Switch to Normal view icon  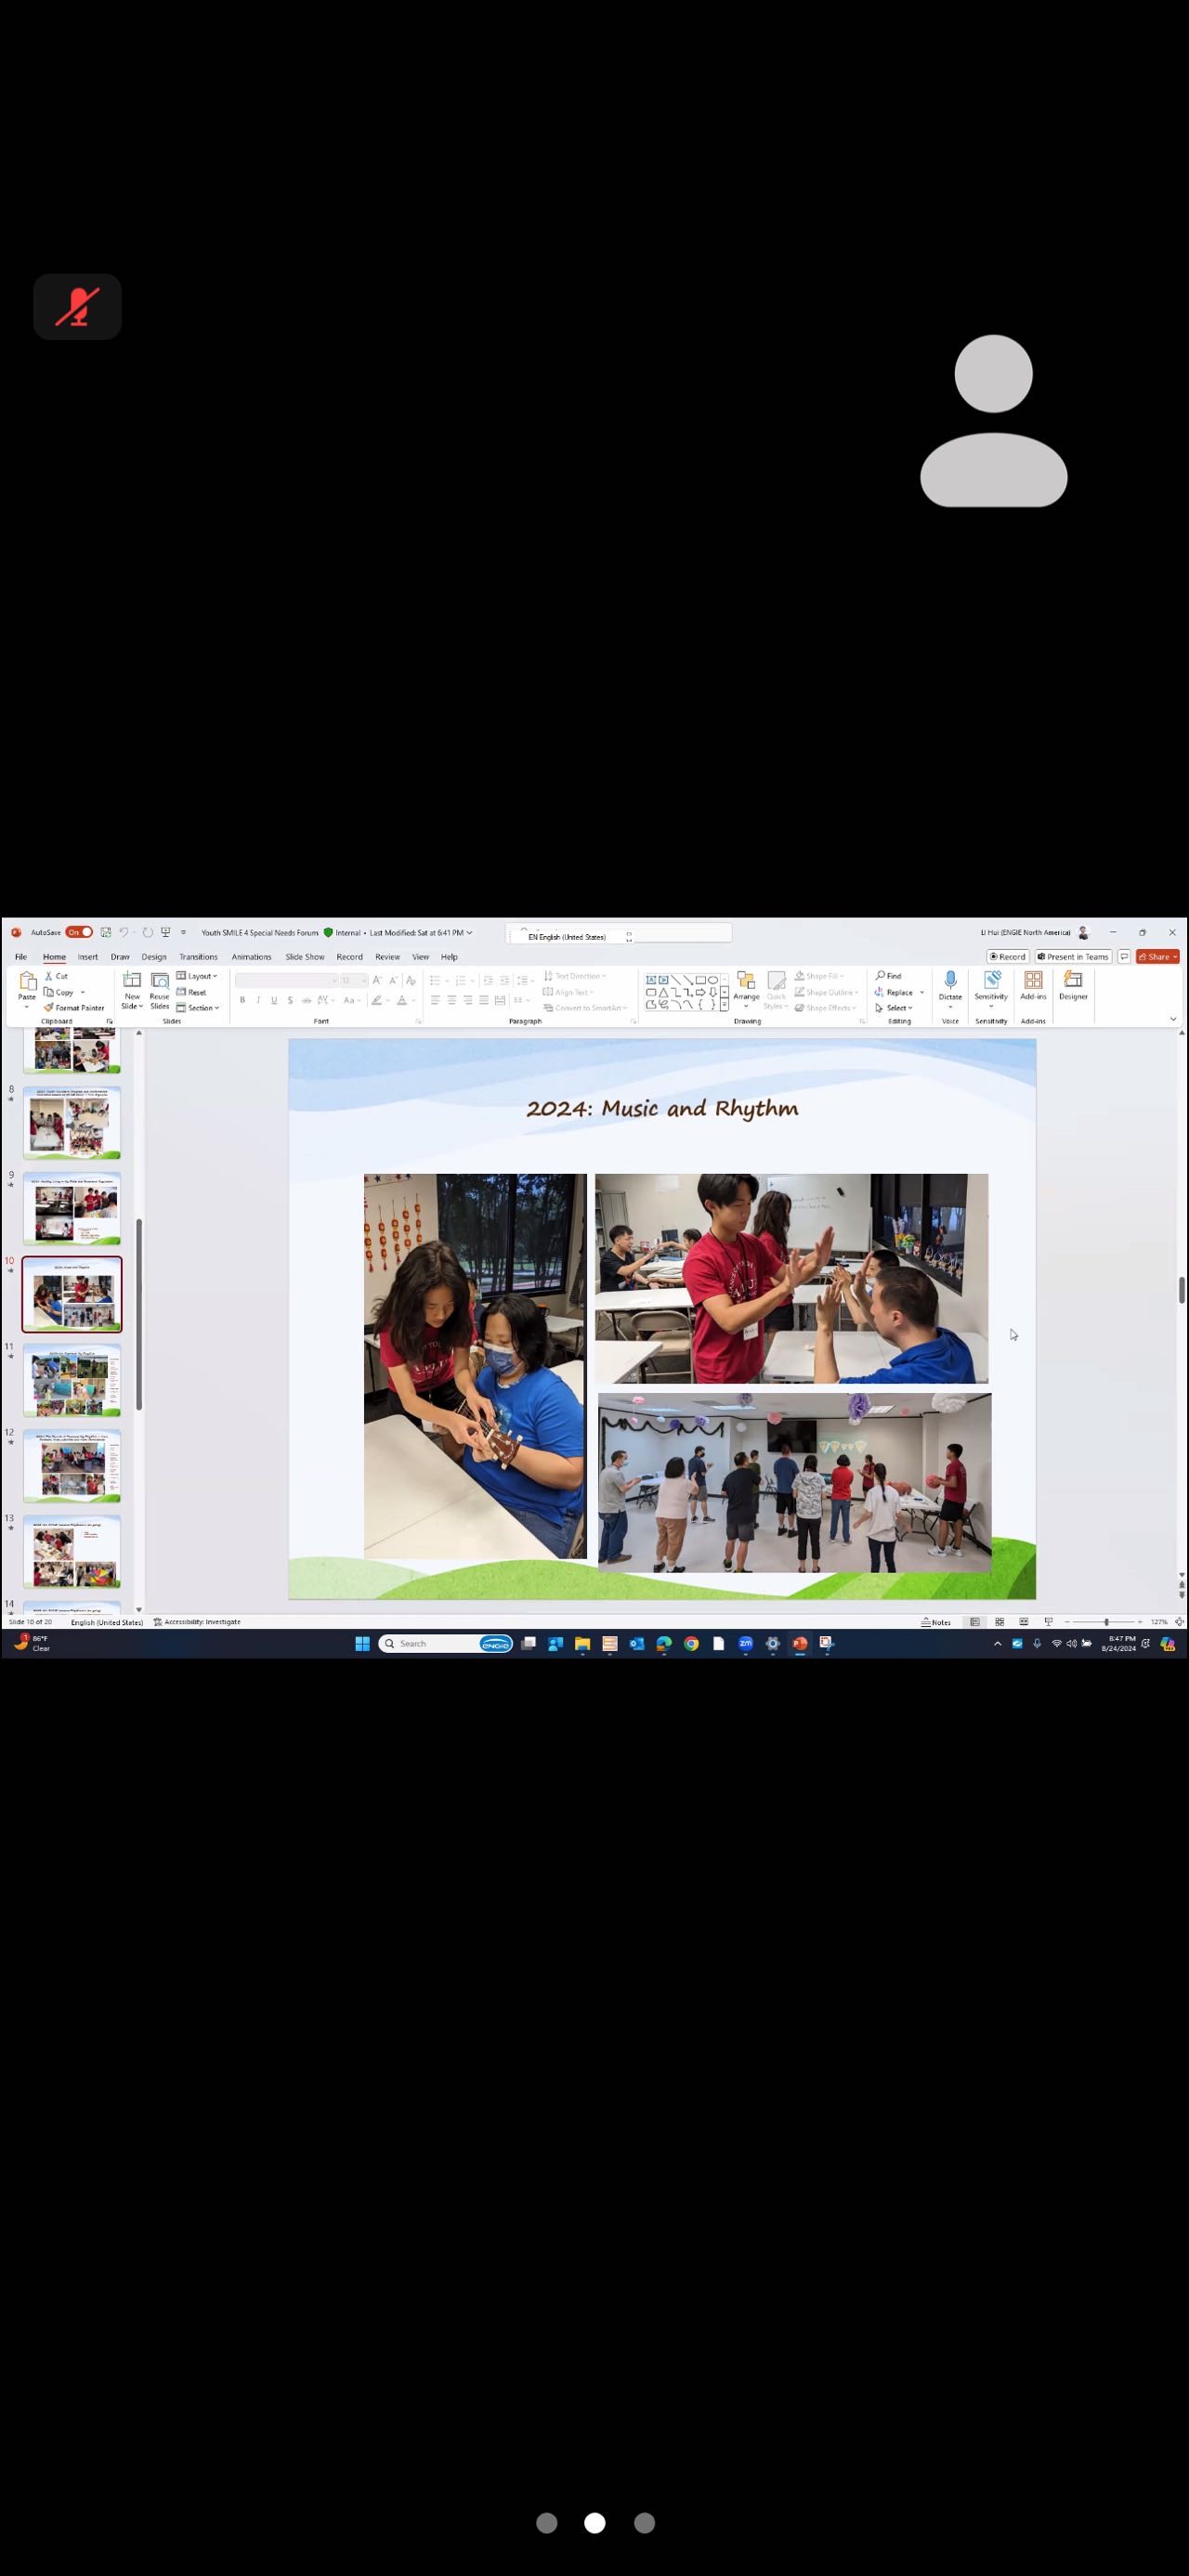(x=975, y=1622)
